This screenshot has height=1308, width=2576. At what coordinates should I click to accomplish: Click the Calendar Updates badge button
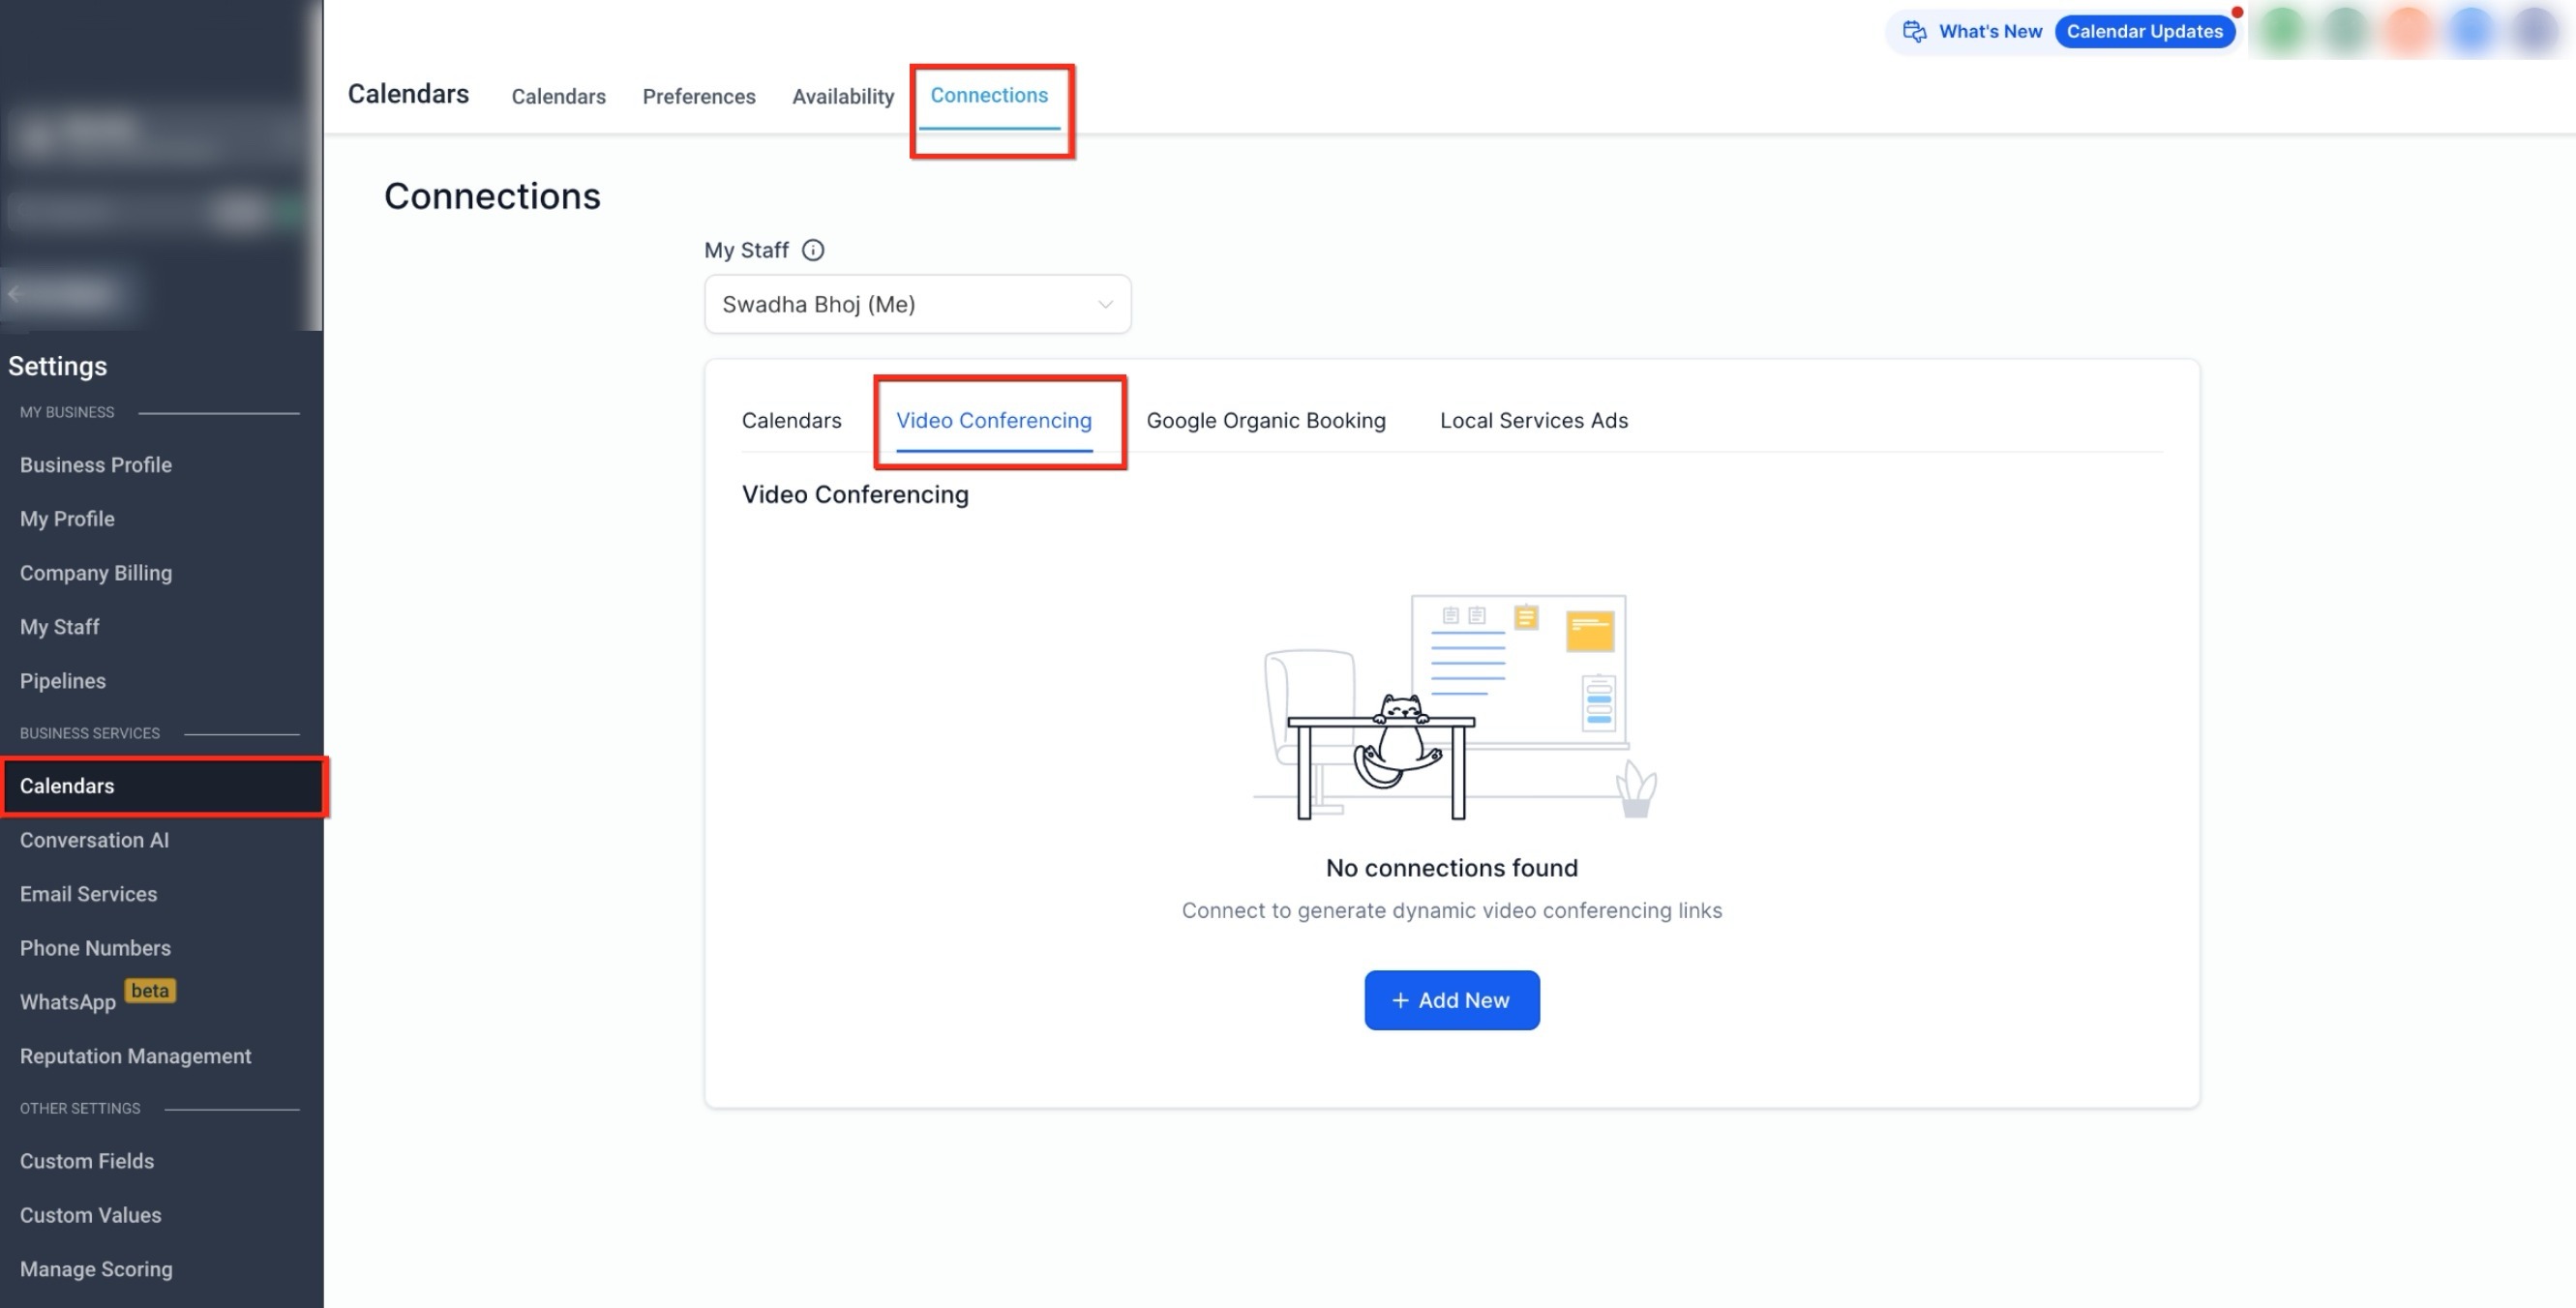[2144, 32]
